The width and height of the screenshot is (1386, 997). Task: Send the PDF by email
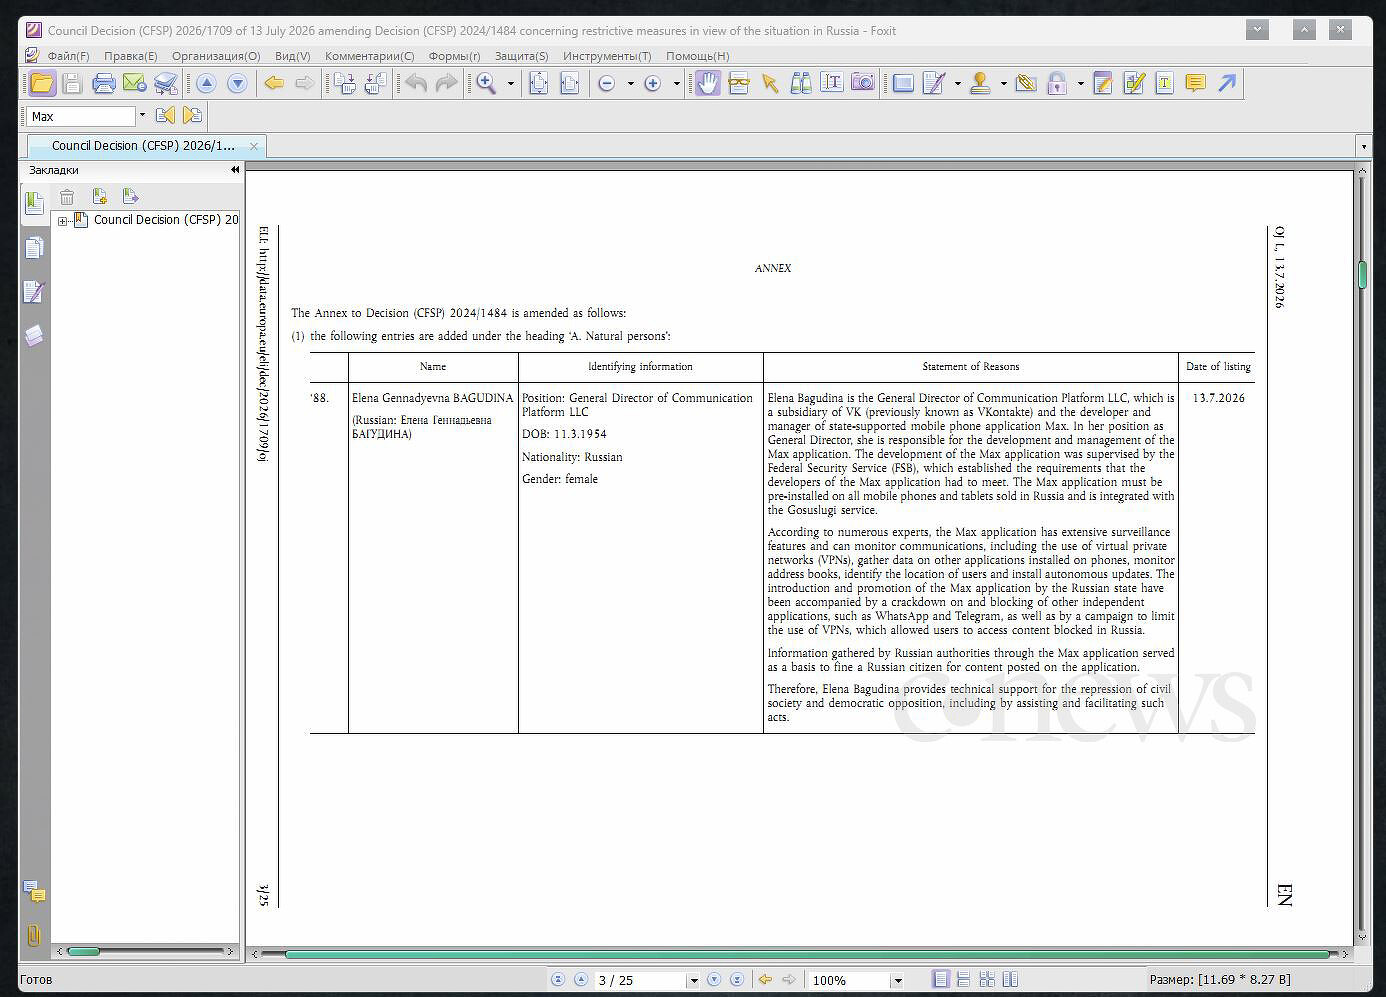coord(134,84)
